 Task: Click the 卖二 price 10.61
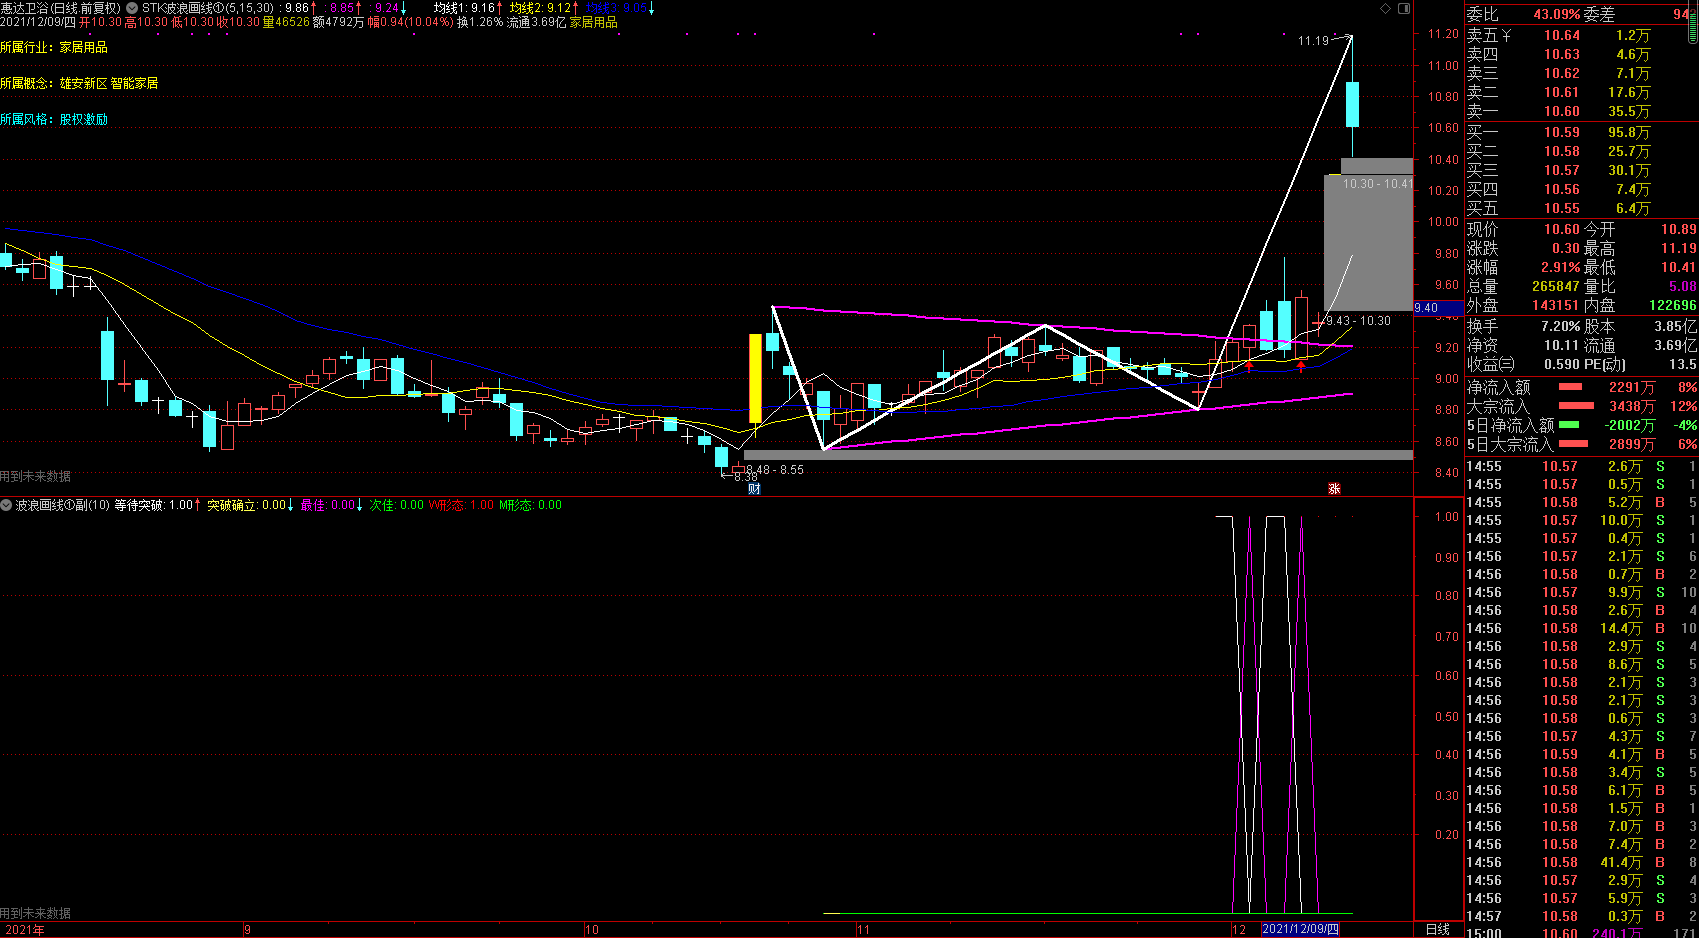[1561, 93]
